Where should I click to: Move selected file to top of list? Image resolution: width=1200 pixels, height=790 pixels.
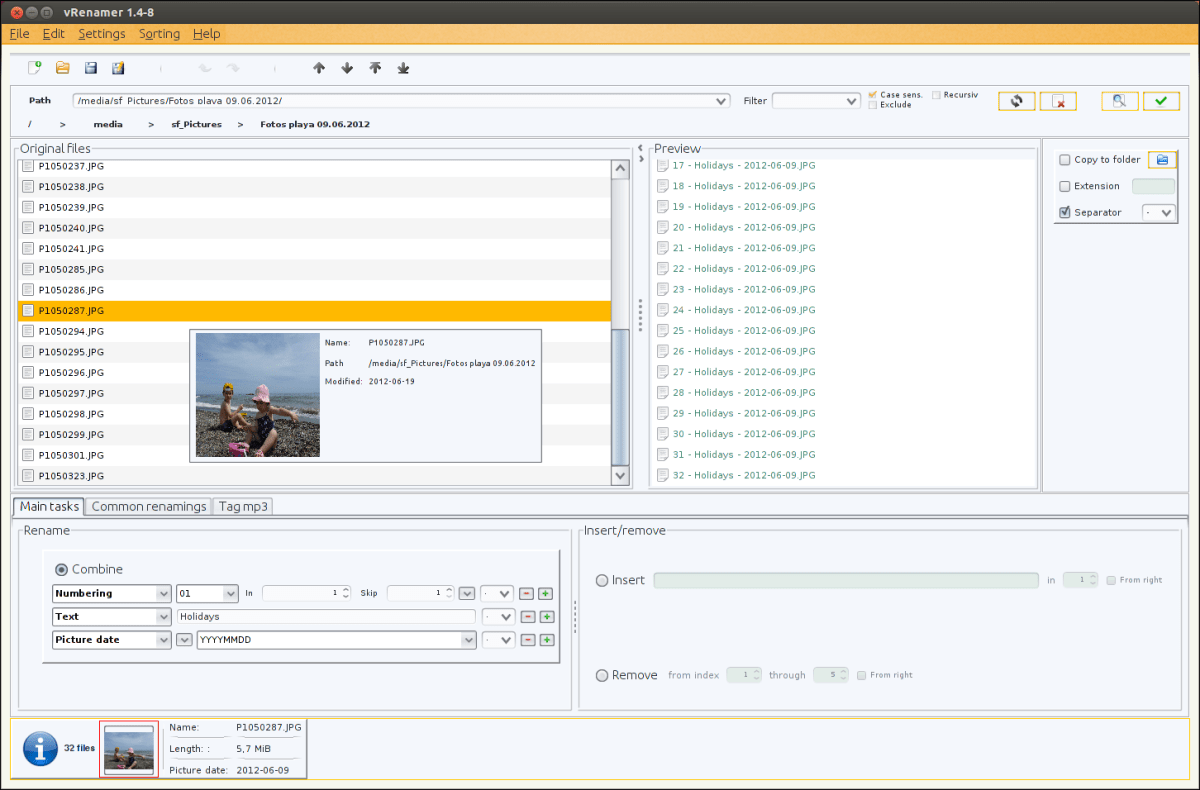click(375, 68)
